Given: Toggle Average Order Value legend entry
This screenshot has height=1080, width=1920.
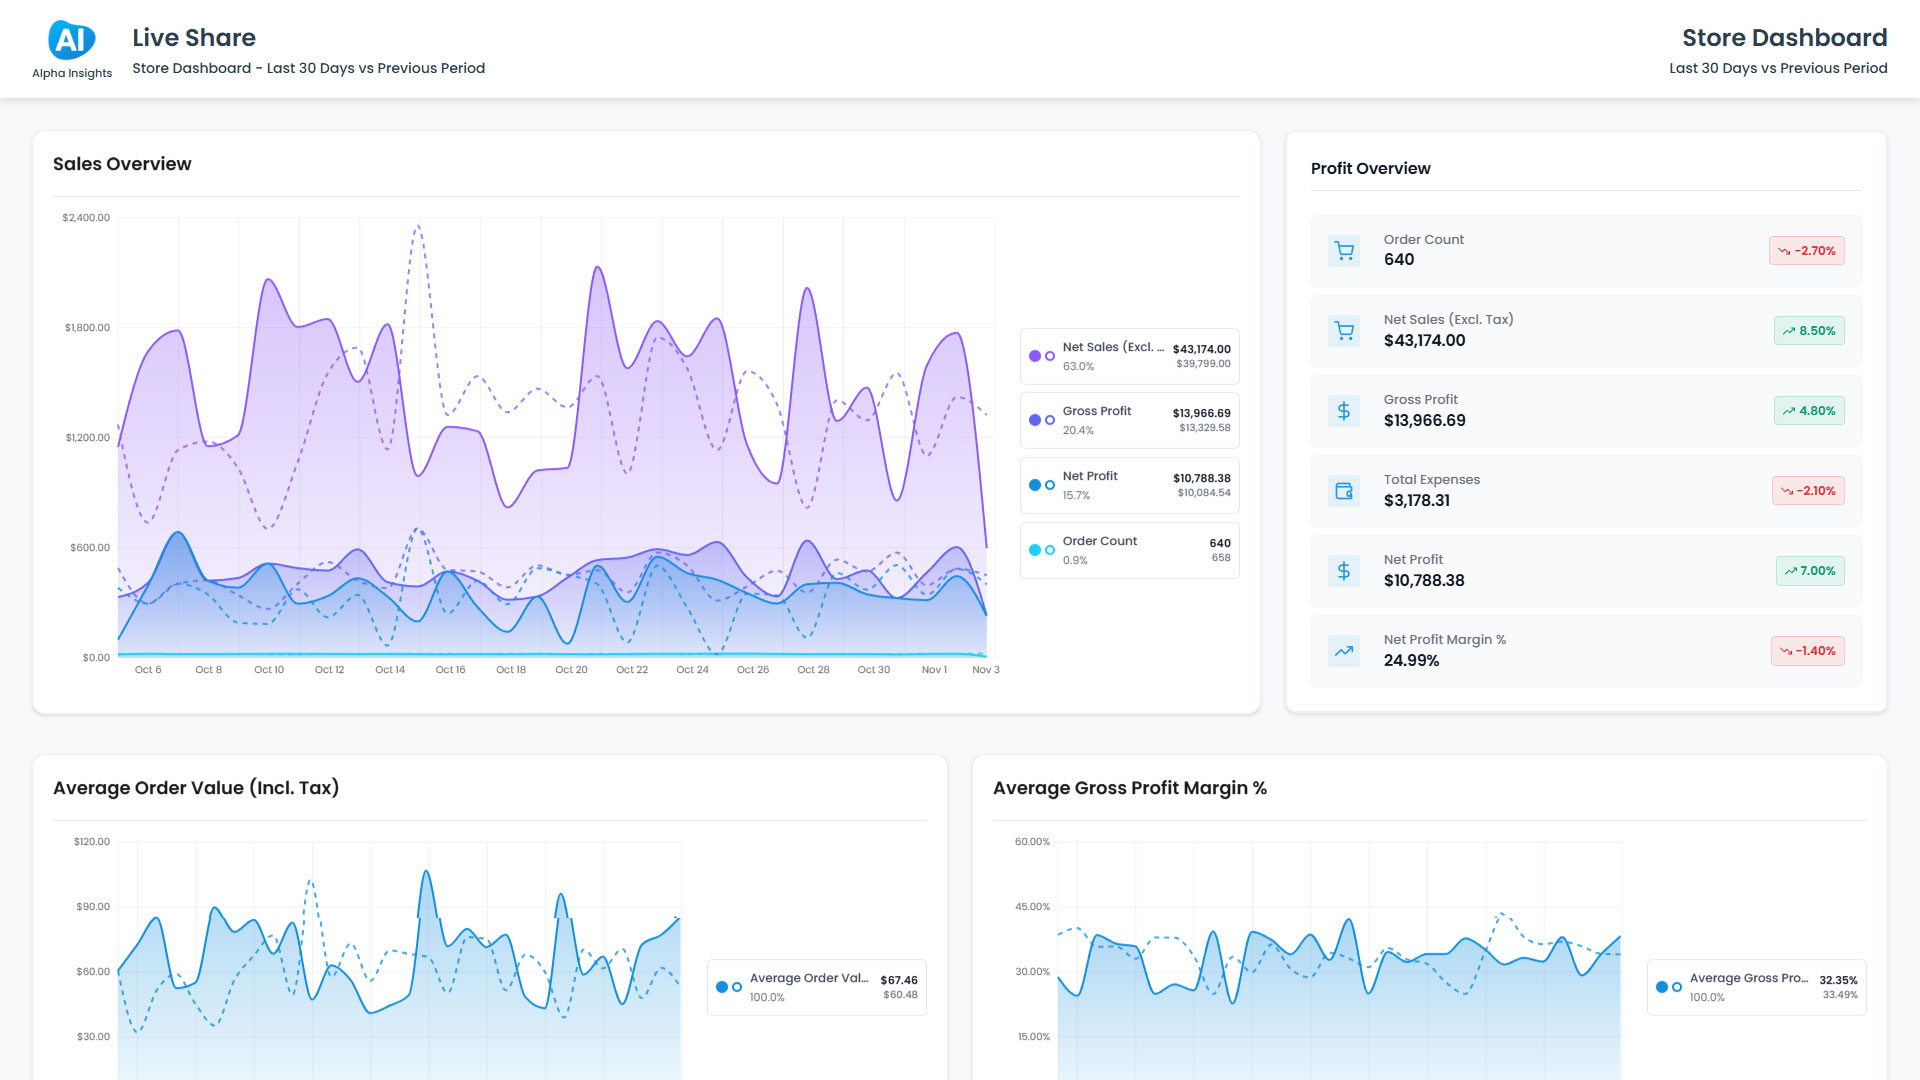Looking at the screenshot, I should (x=816, y=987).
